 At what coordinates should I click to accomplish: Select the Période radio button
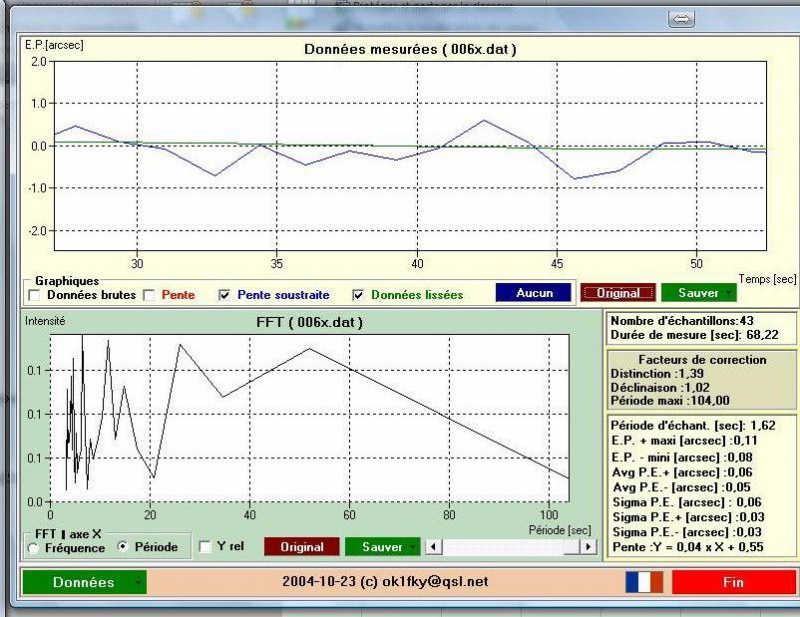click(123, 547)
